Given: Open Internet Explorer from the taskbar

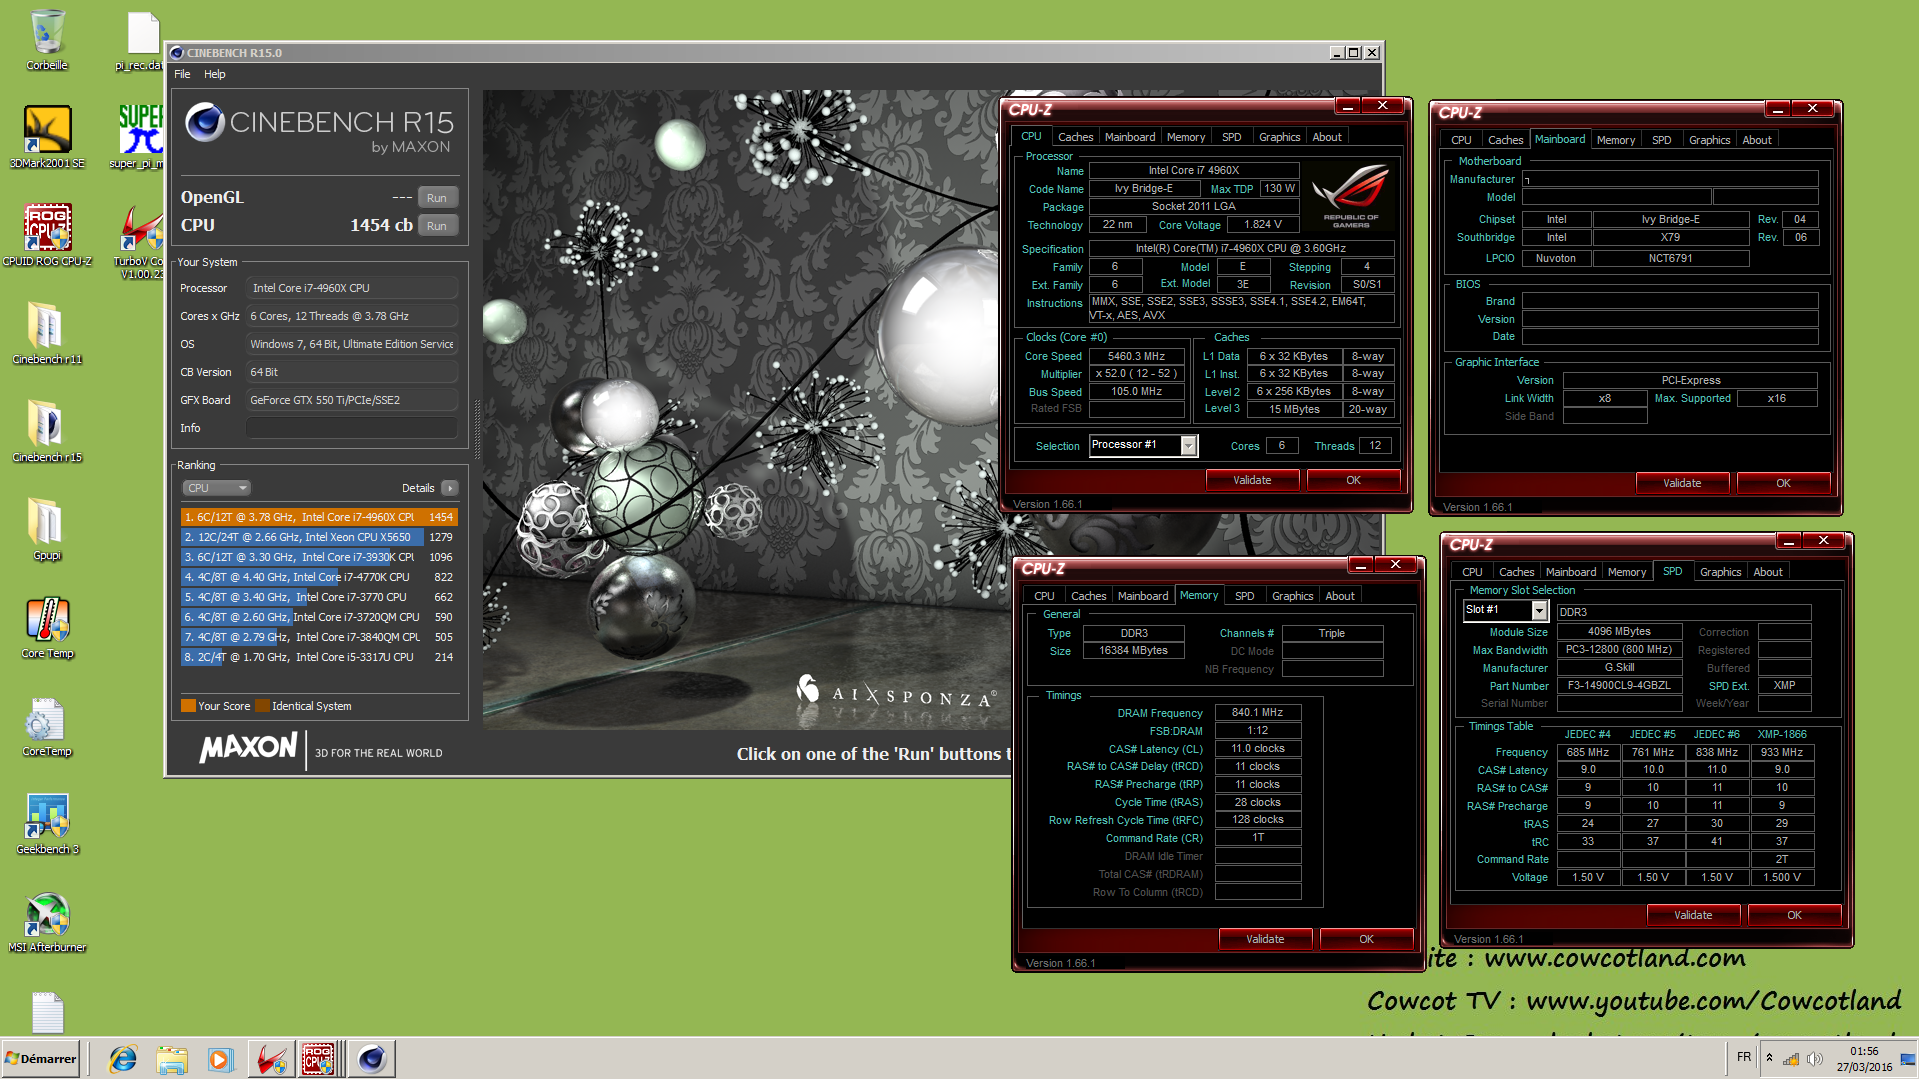Looking at the screenshot, I should [123, 1059].
